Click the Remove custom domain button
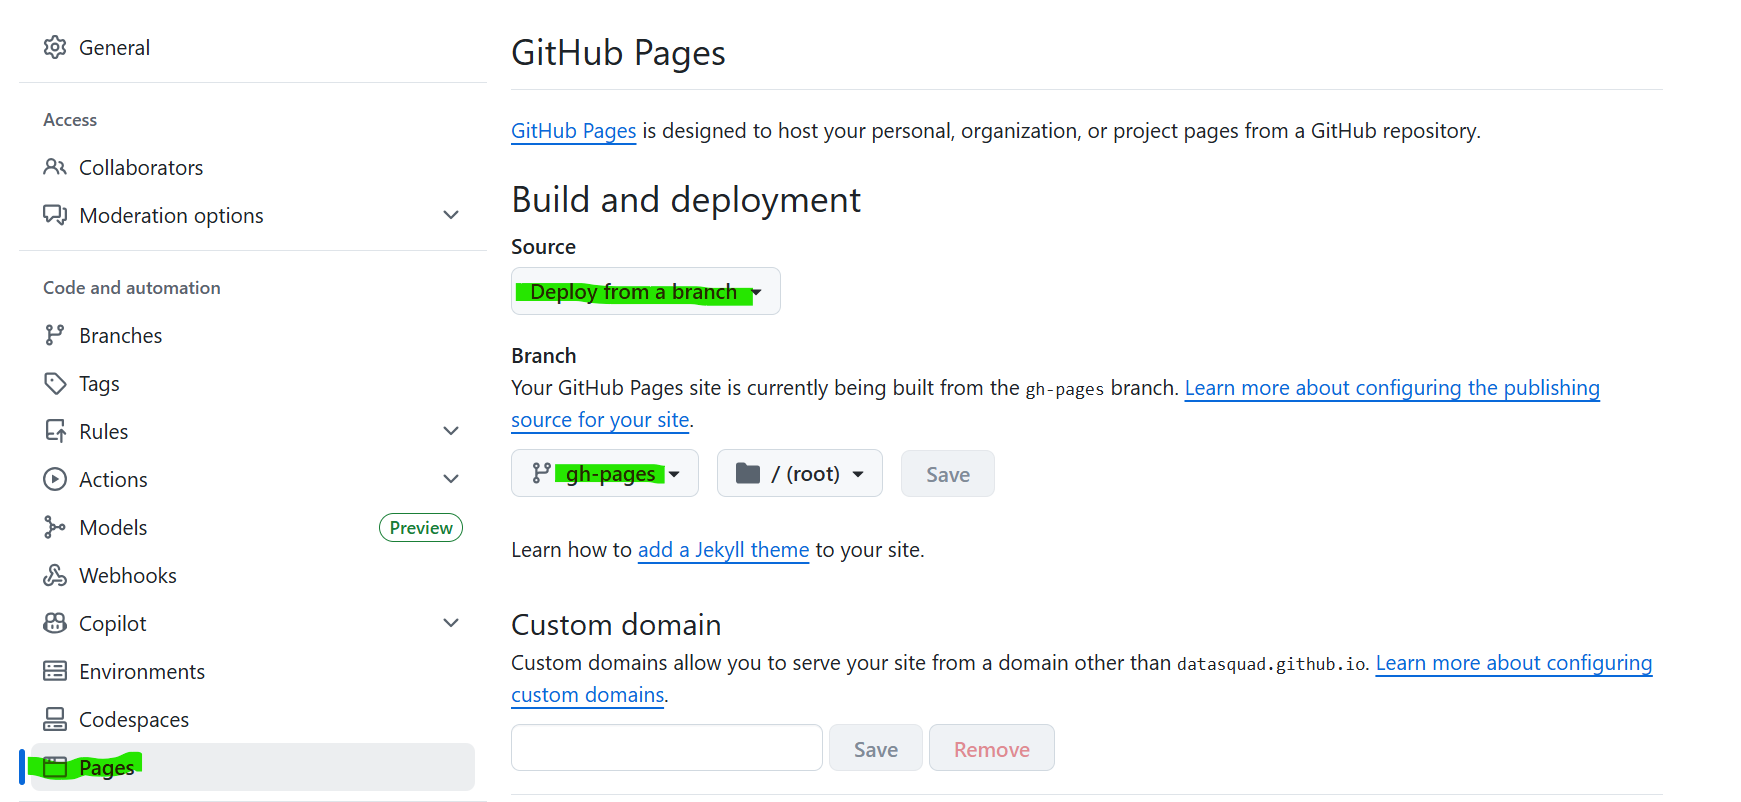 pyautogui.click(x=991, y=748)
